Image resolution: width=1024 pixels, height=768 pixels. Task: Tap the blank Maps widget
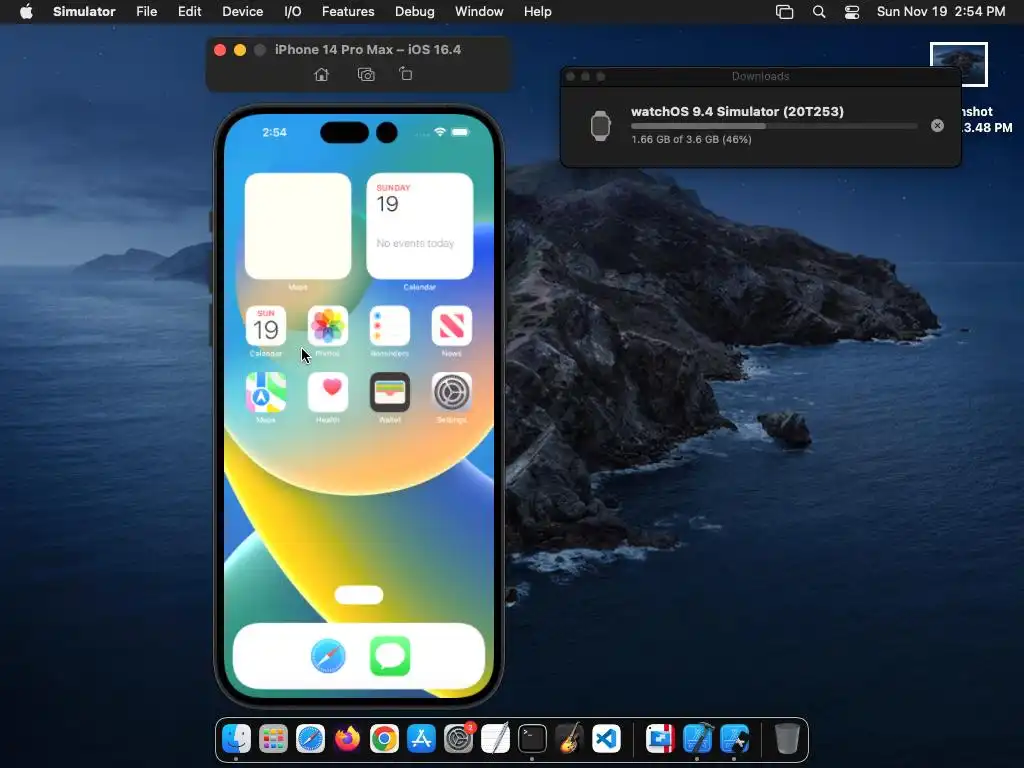[x=298, y=226]
